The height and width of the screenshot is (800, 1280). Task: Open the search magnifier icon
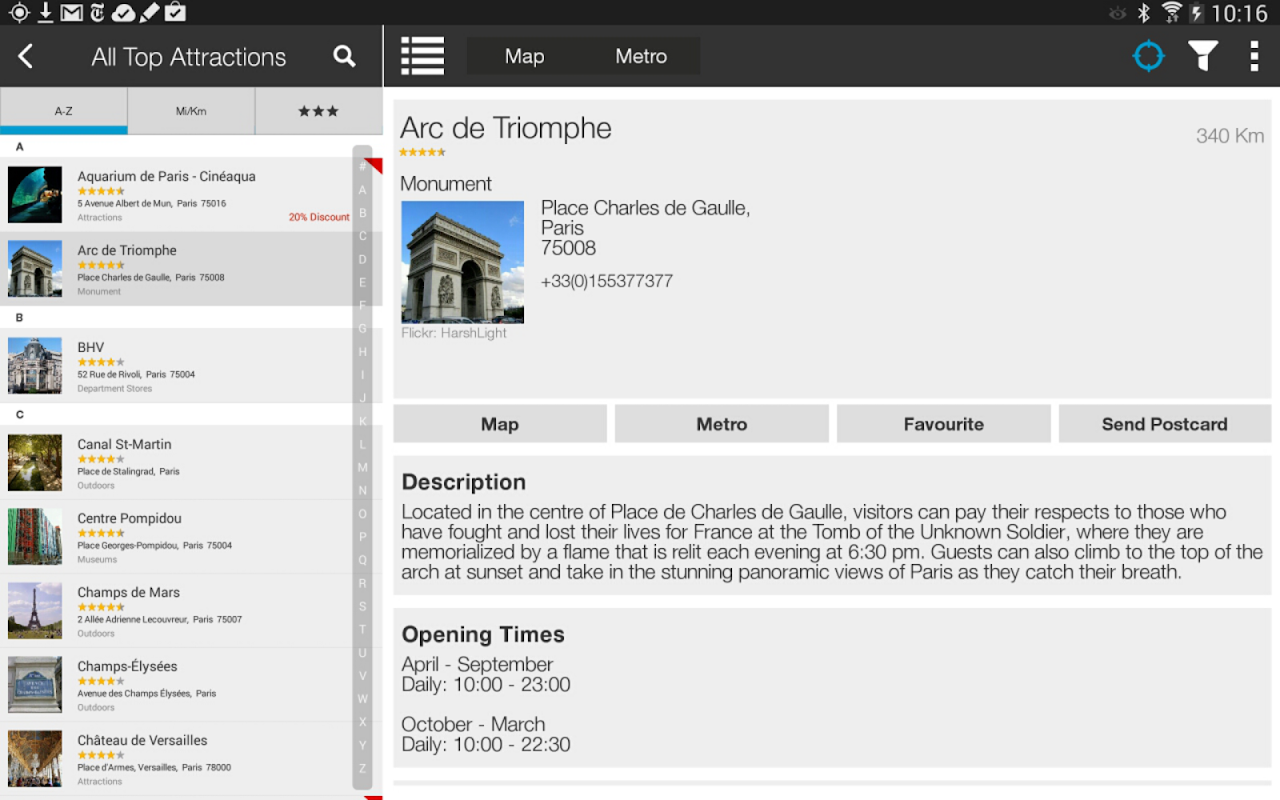coord(344,56)
